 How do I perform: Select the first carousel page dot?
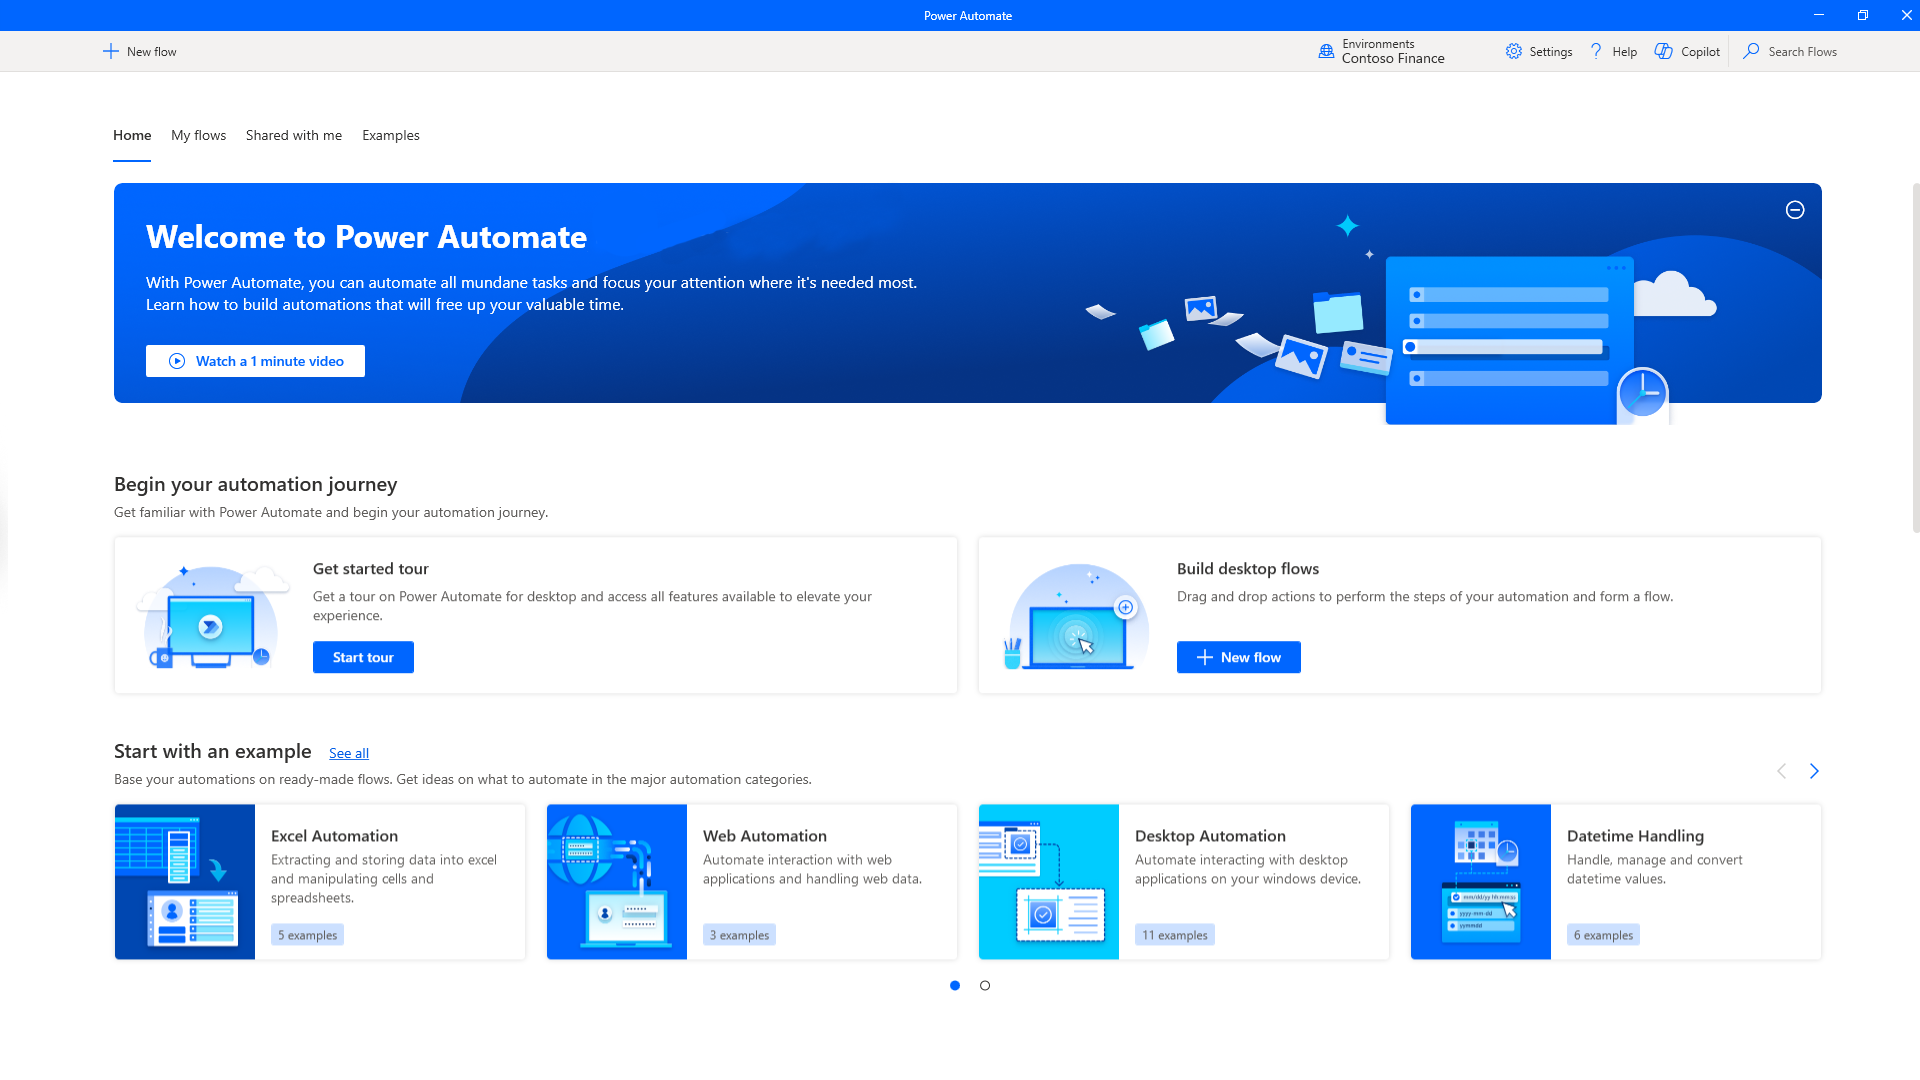(954, 985)
